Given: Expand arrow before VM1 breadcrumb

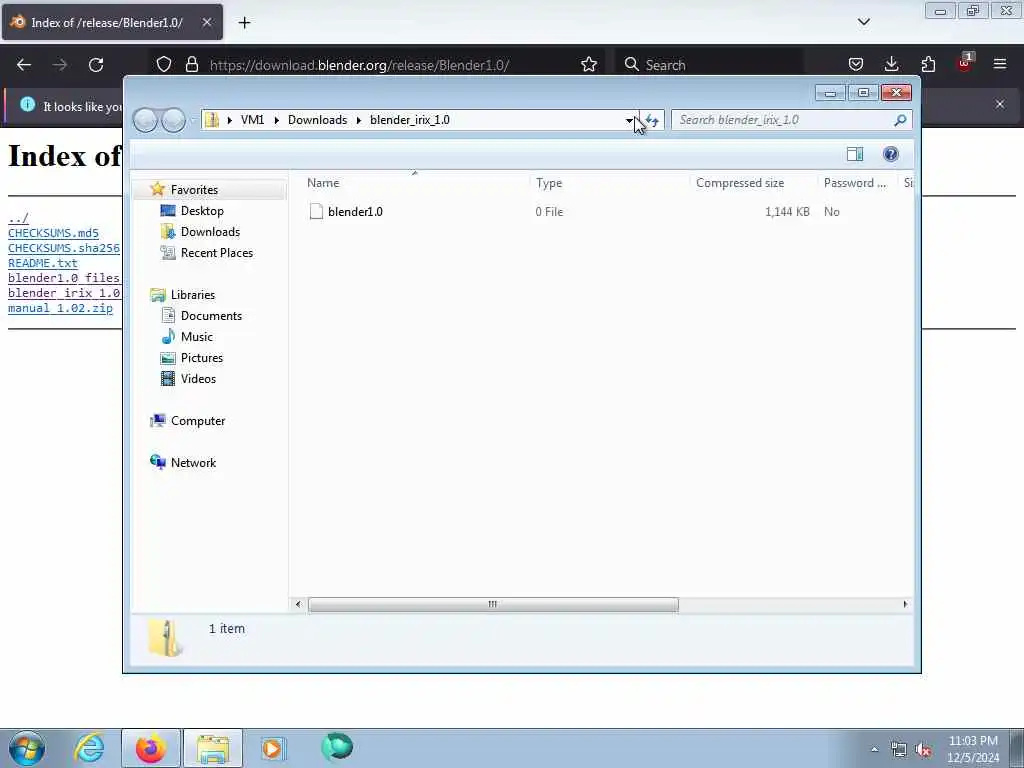Looking at the screenshot, I should pyautogui.click(x=229, y=120).
